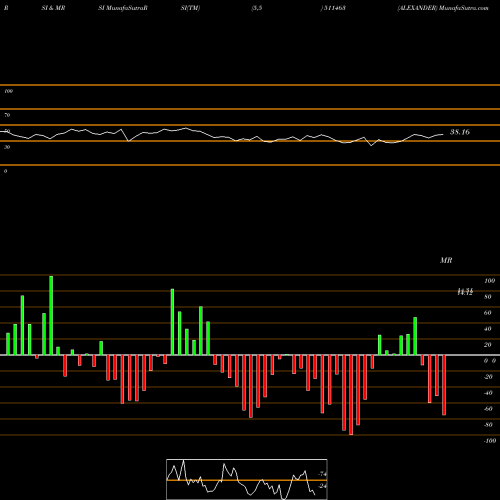Image resolution: width=500 pixels, height=500 pixels.
Task: Click the SI MunafaSutraR header text
Action: 123,8
